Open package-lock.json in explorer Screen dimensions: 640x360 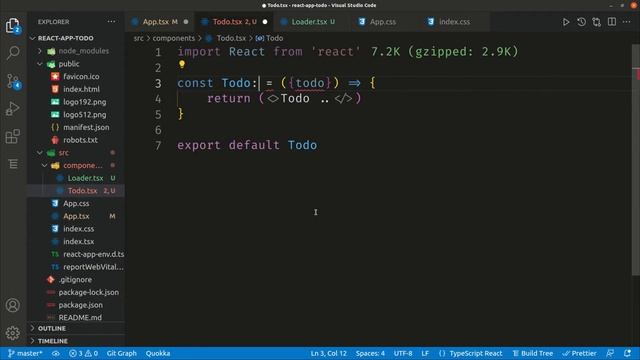(x=89, y=292)
